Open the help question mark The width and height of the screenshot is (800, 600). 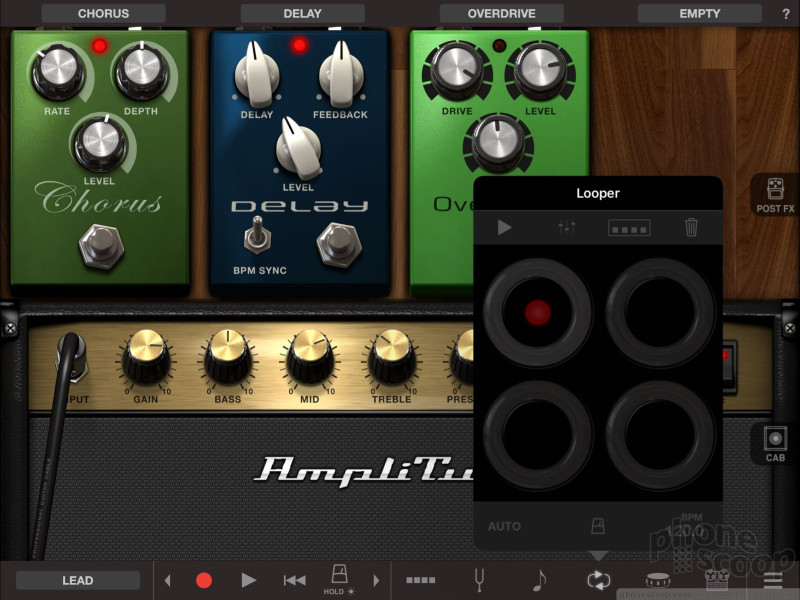[786, 14]
